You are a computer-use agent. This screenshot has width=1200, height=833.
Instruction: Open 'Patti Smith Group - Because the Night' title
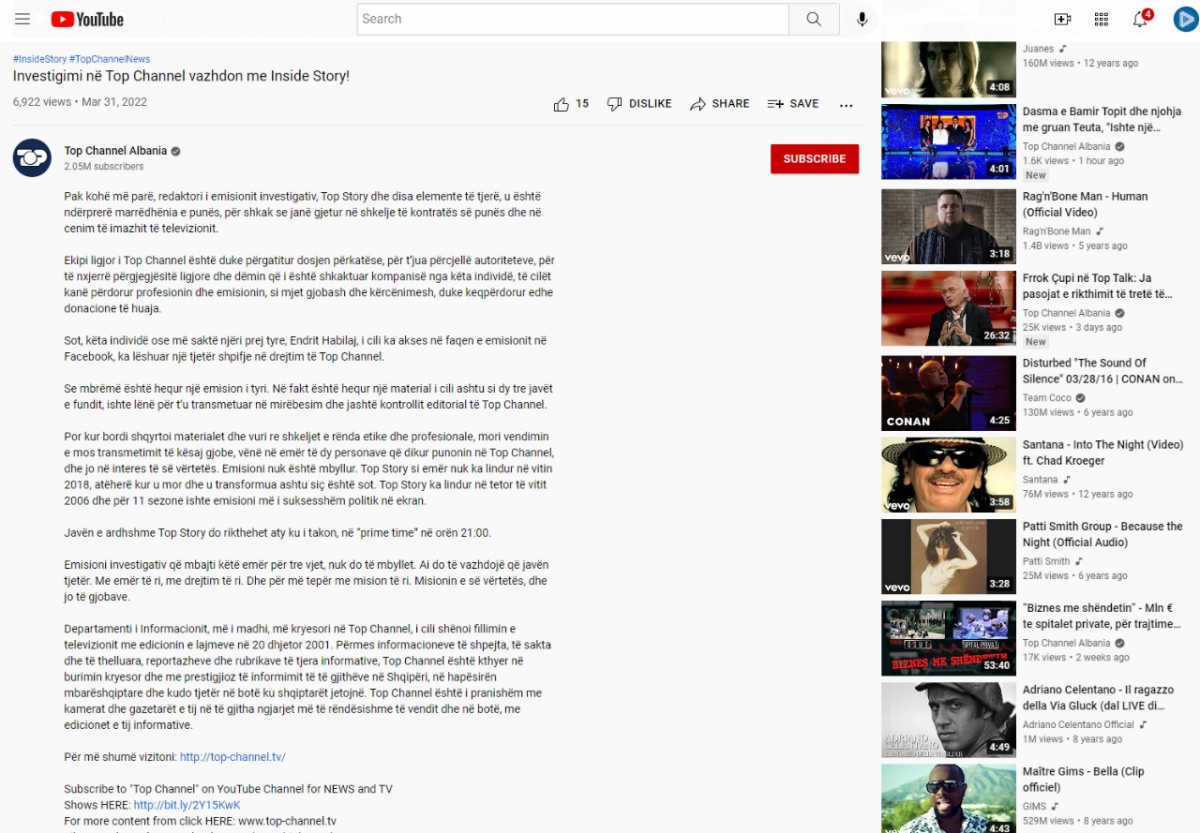coord(1103,535)
